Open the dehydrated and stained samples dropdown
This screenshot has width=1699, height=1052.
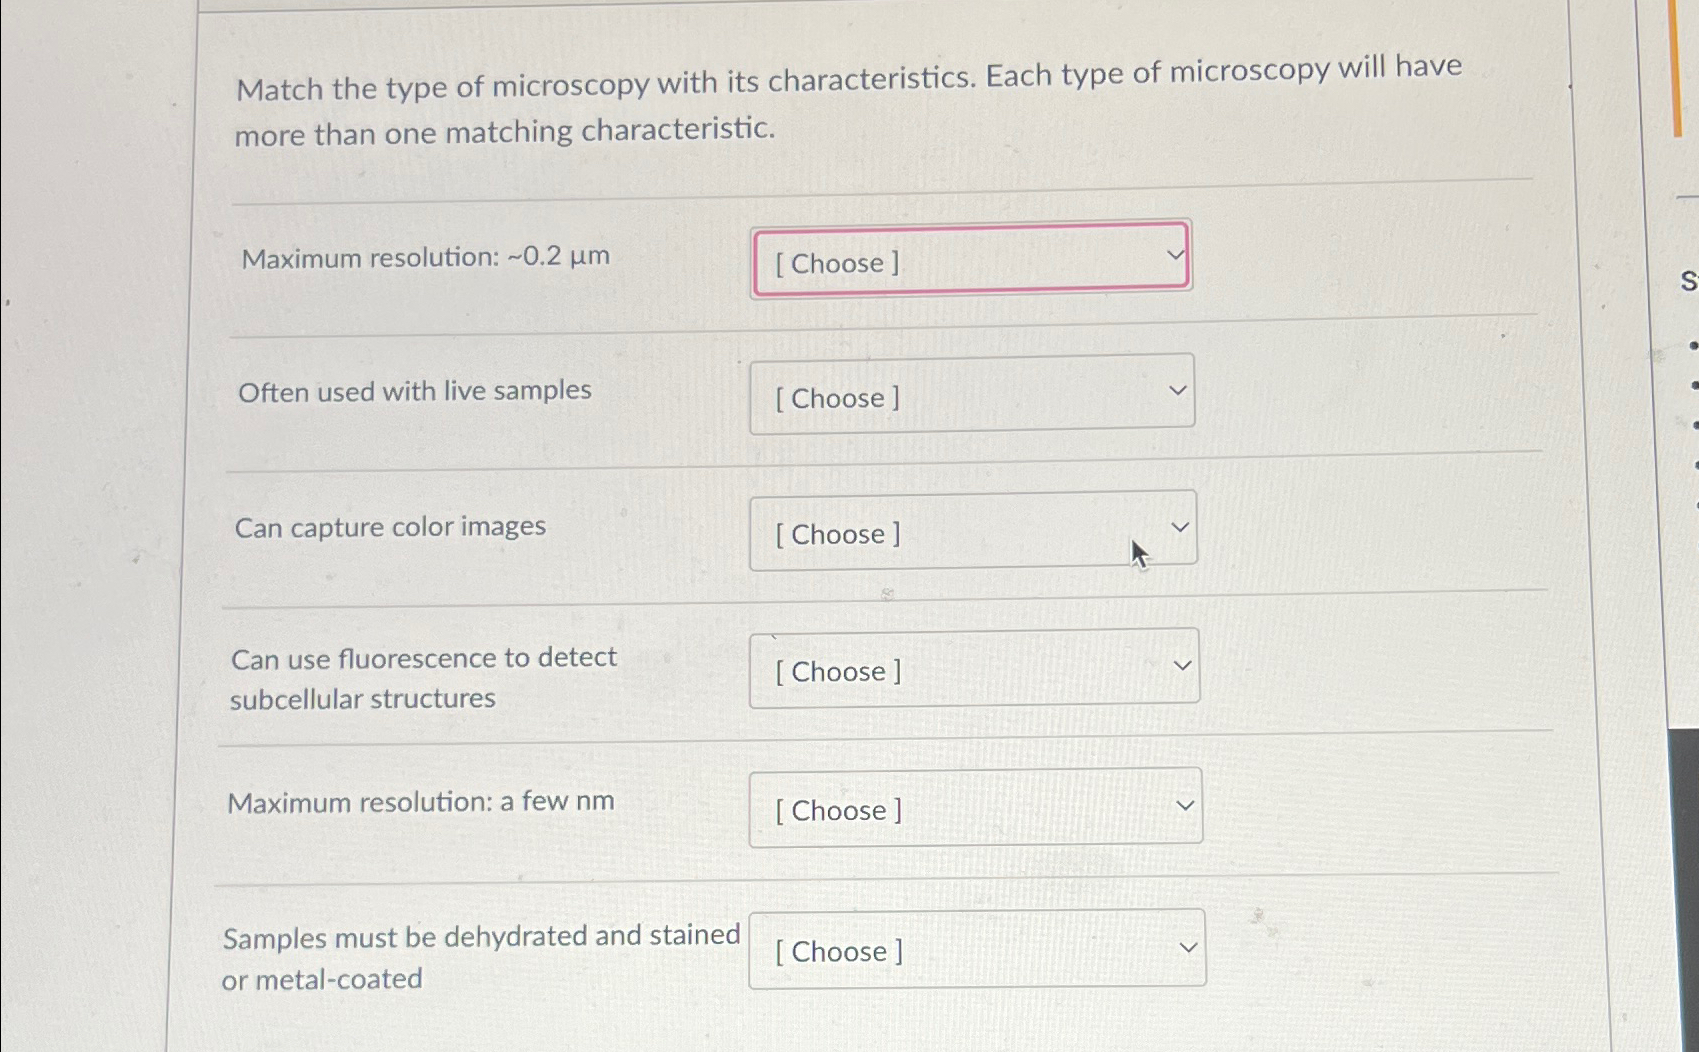coord(977,949)
